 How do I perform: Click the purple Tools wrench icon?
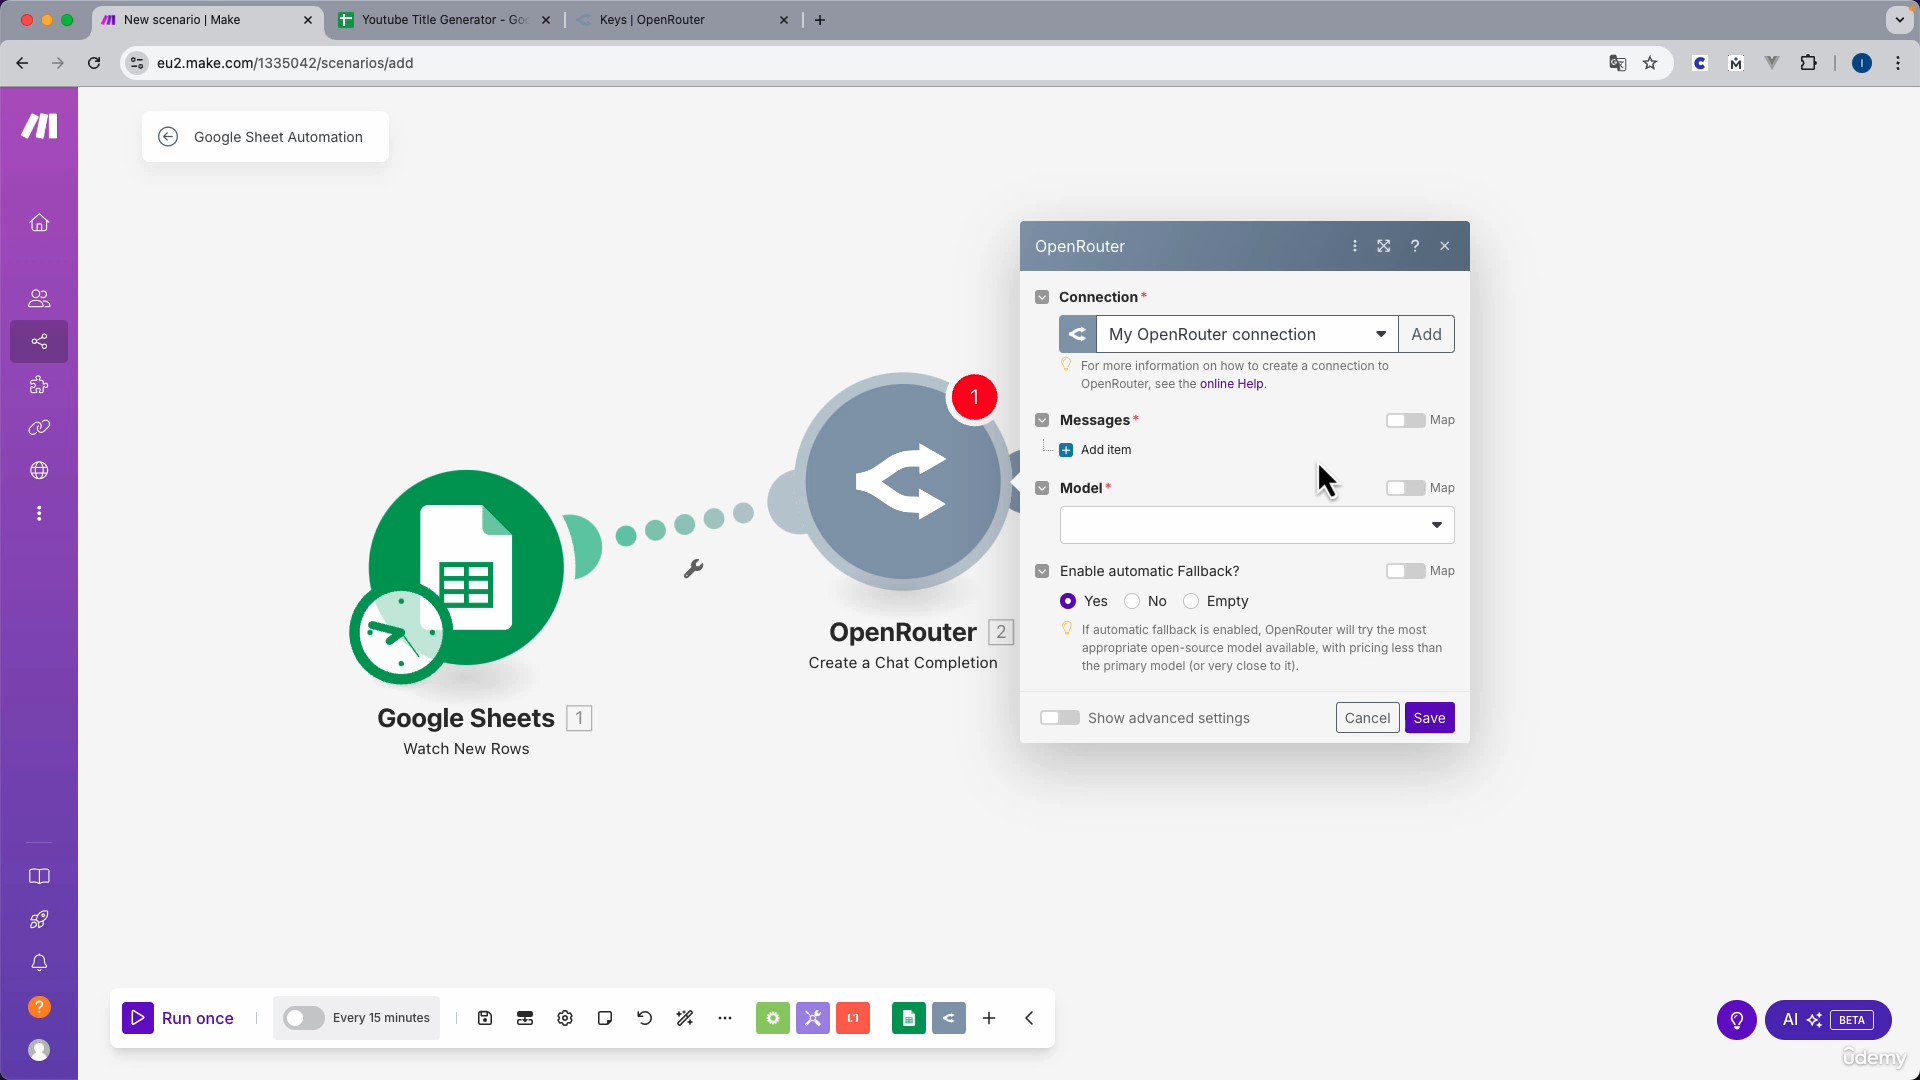pyautogui.click(x=813, y=1018)
